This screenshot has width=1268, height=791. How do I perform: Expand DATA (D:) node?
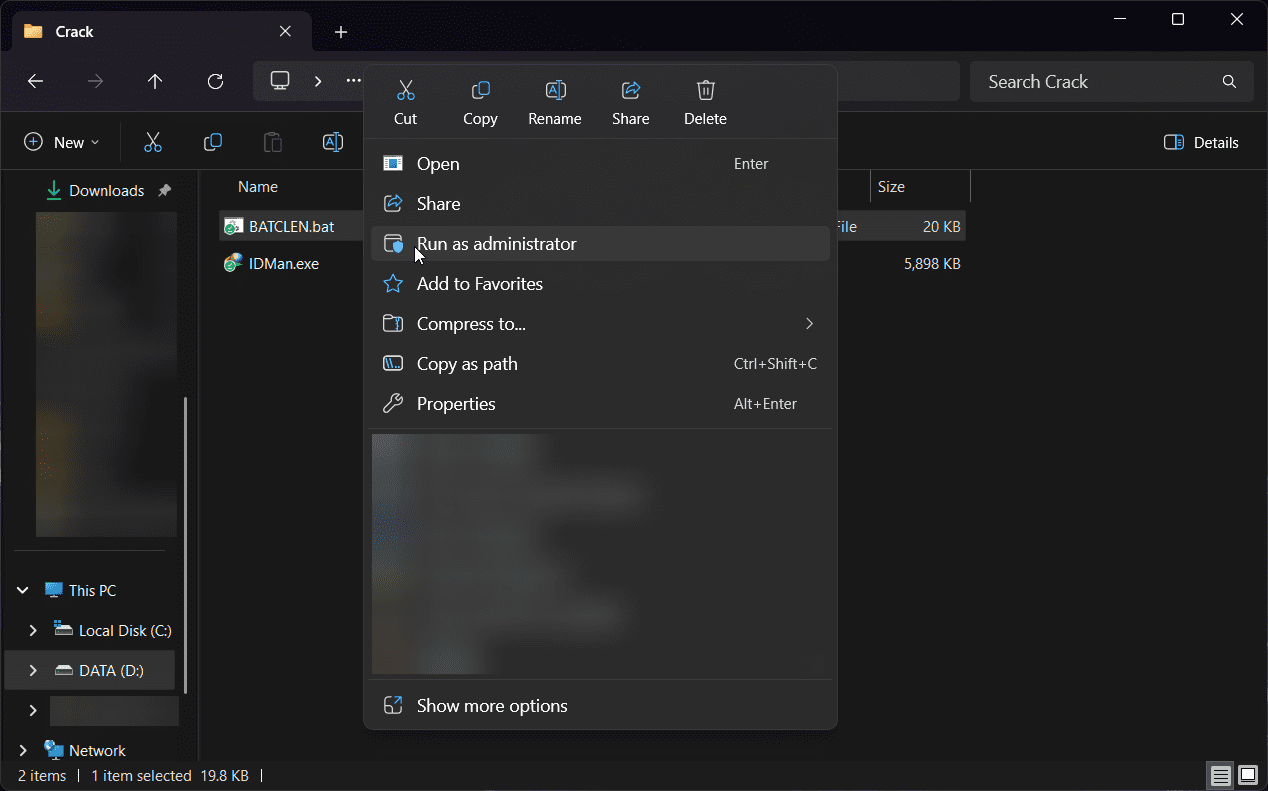tap(33, 671)
